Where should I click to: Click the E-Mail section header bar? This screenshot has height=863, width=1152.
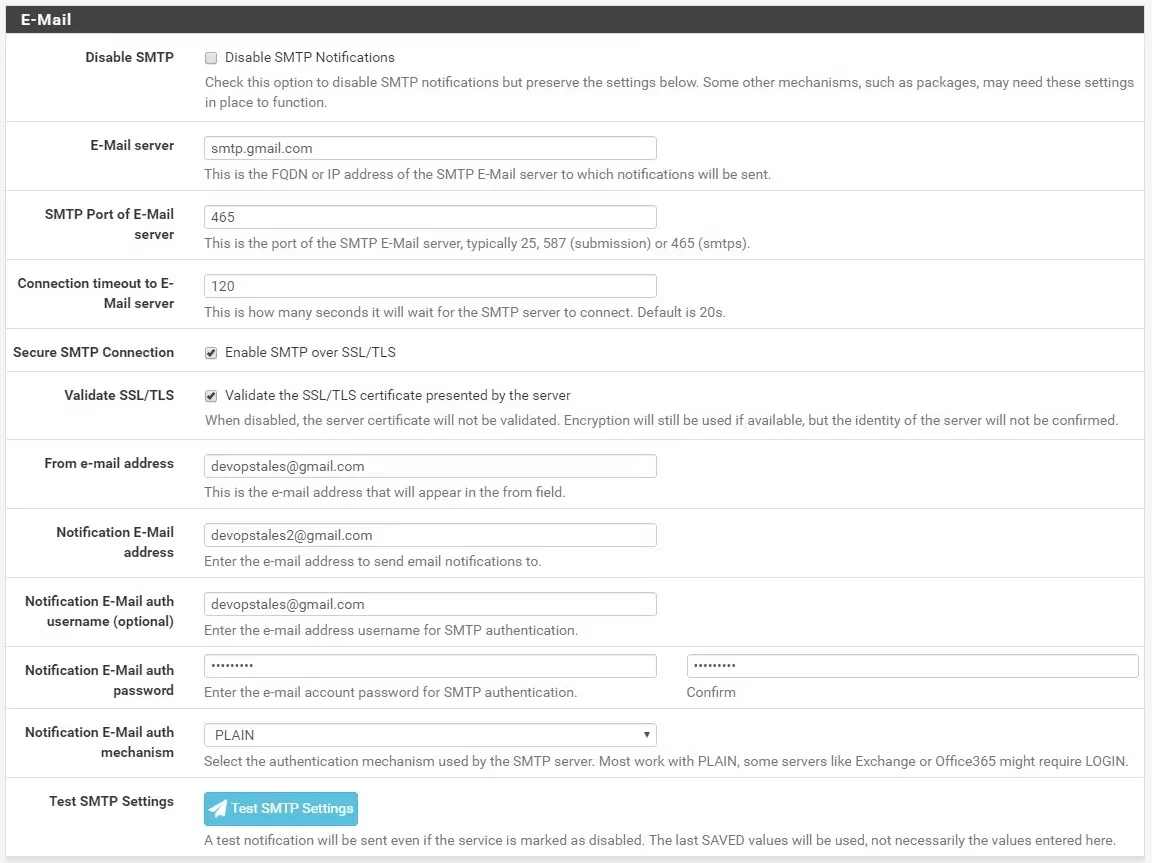pos(575,19)
